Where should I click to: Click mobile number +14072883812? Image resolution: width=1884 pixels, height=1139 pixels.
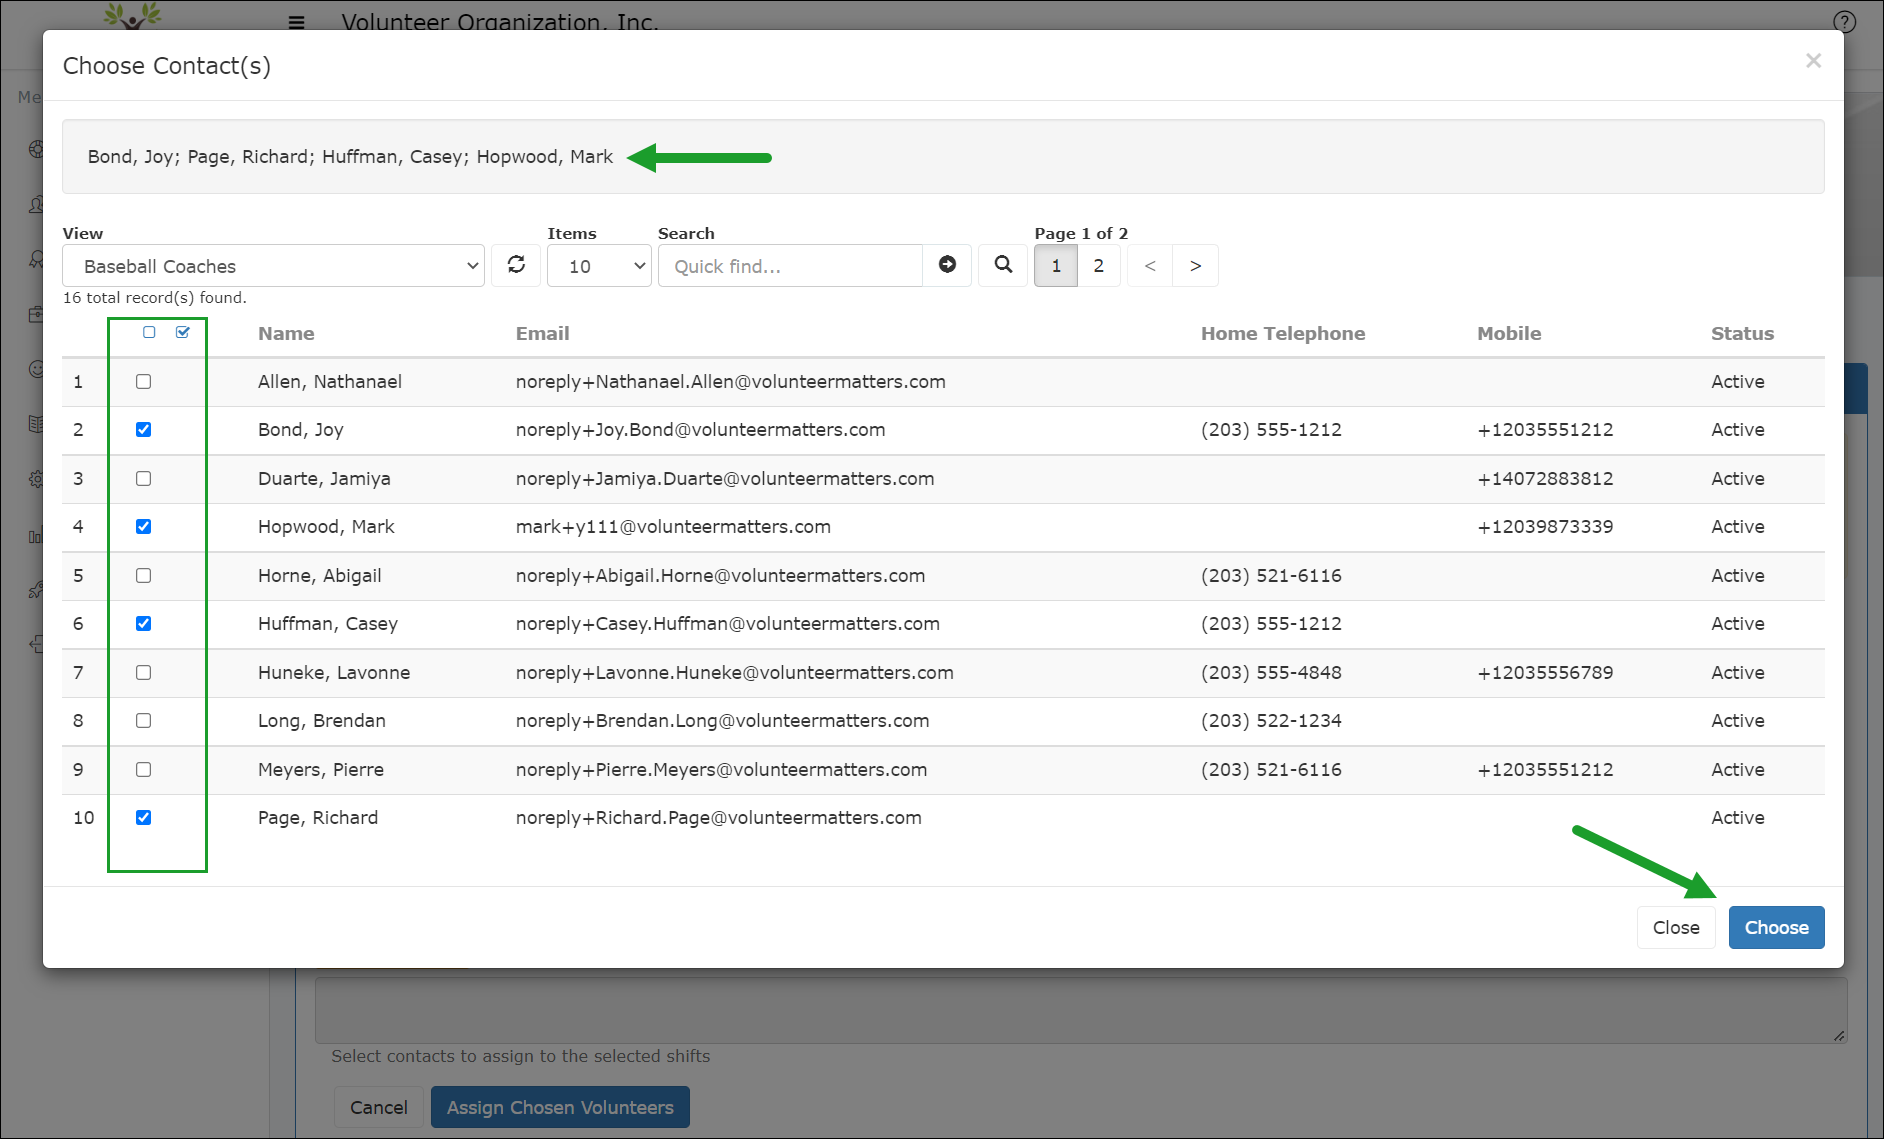tap(1545, 479)
